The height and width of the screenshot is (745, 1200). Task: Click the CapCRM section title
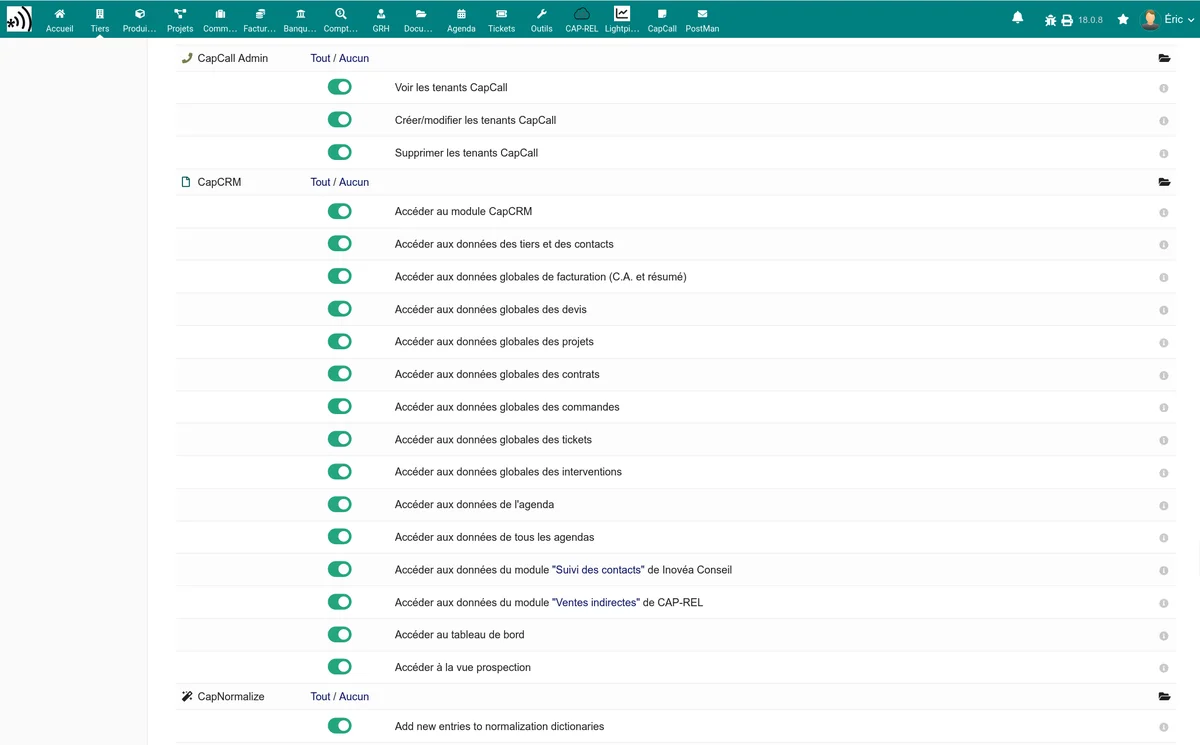coord(219,182)
